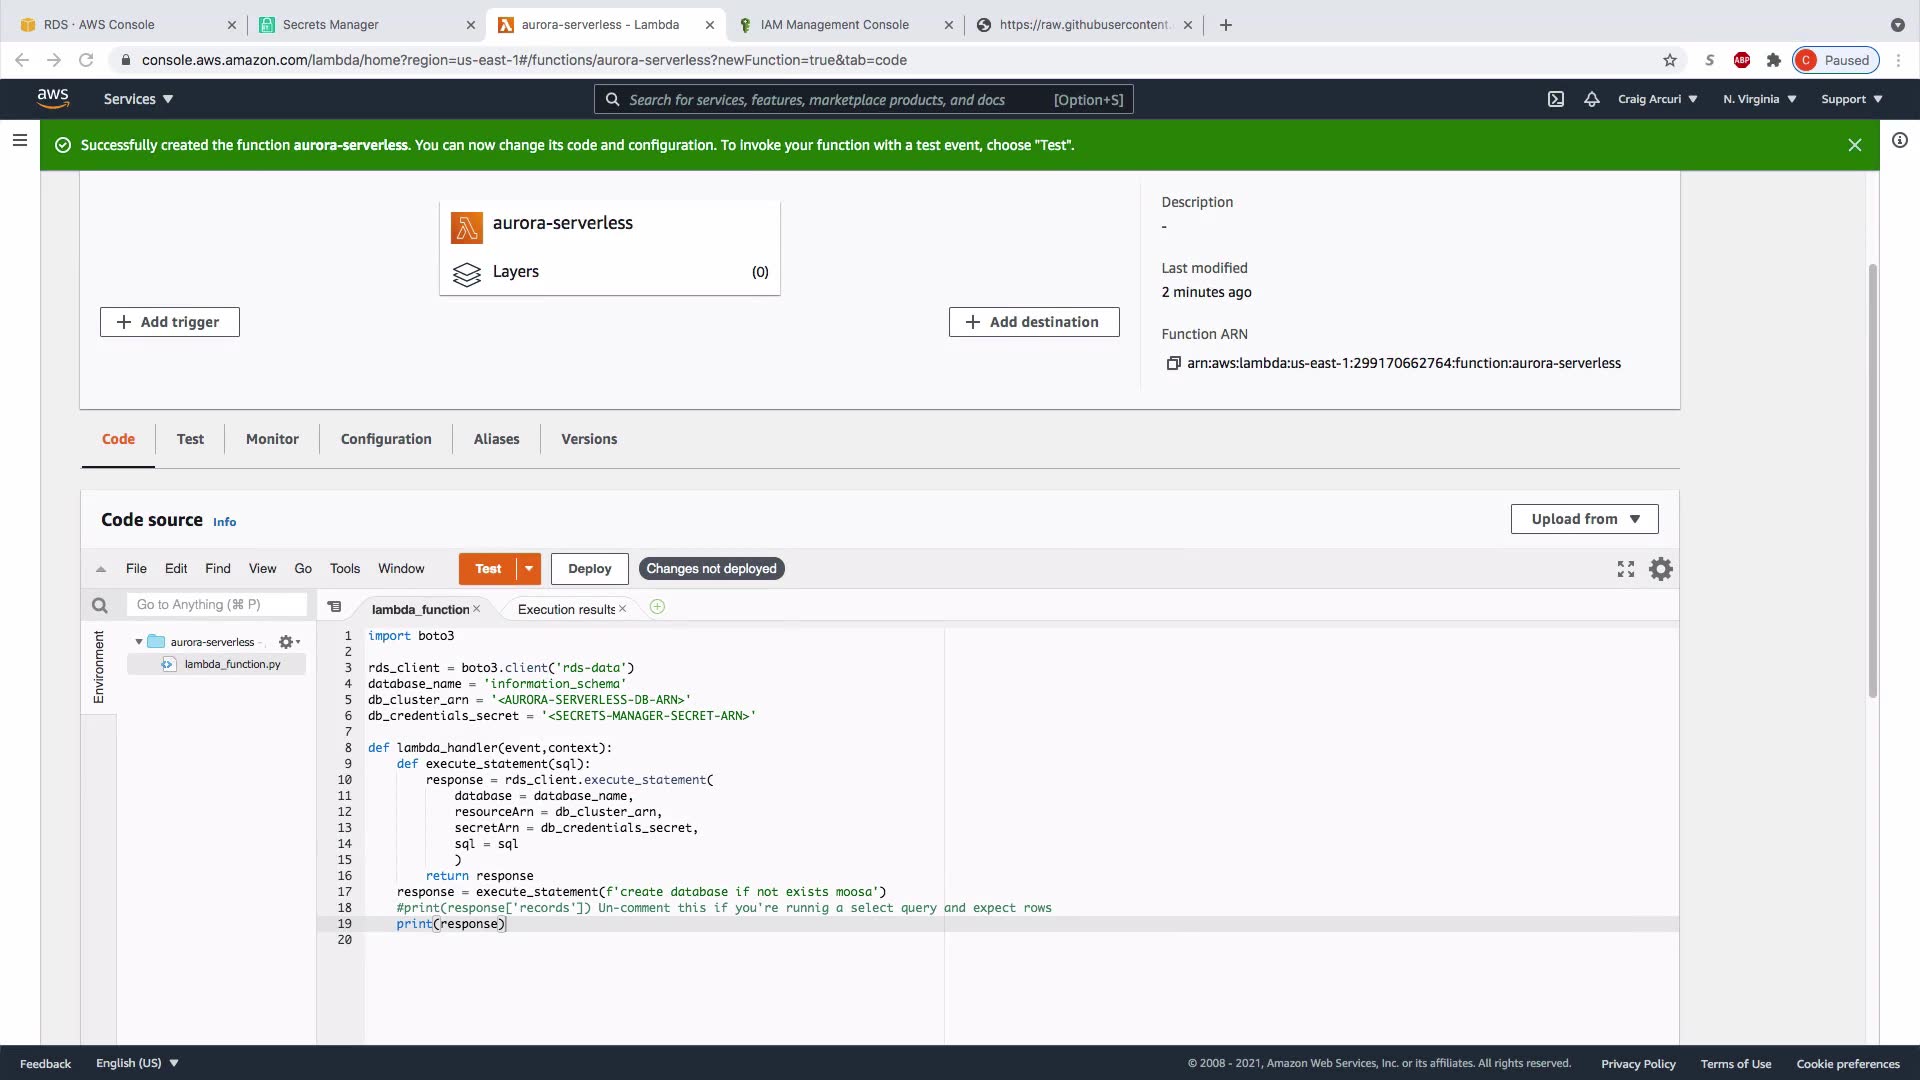Collapse the aurora-serverless folder tree
This screenshot has width=1920, height=1080.
click(138, 642)
